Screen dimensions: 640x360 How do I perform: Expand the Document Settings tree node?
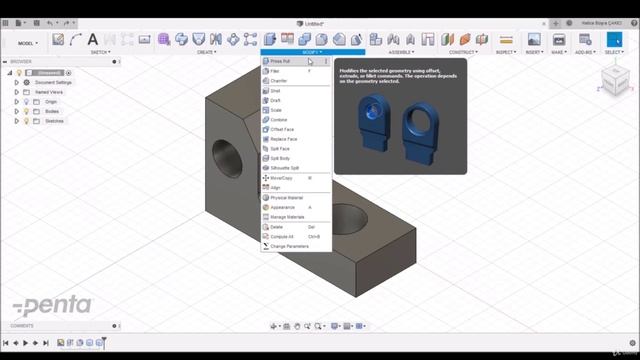pyautogui.click(x=17, y=82)
